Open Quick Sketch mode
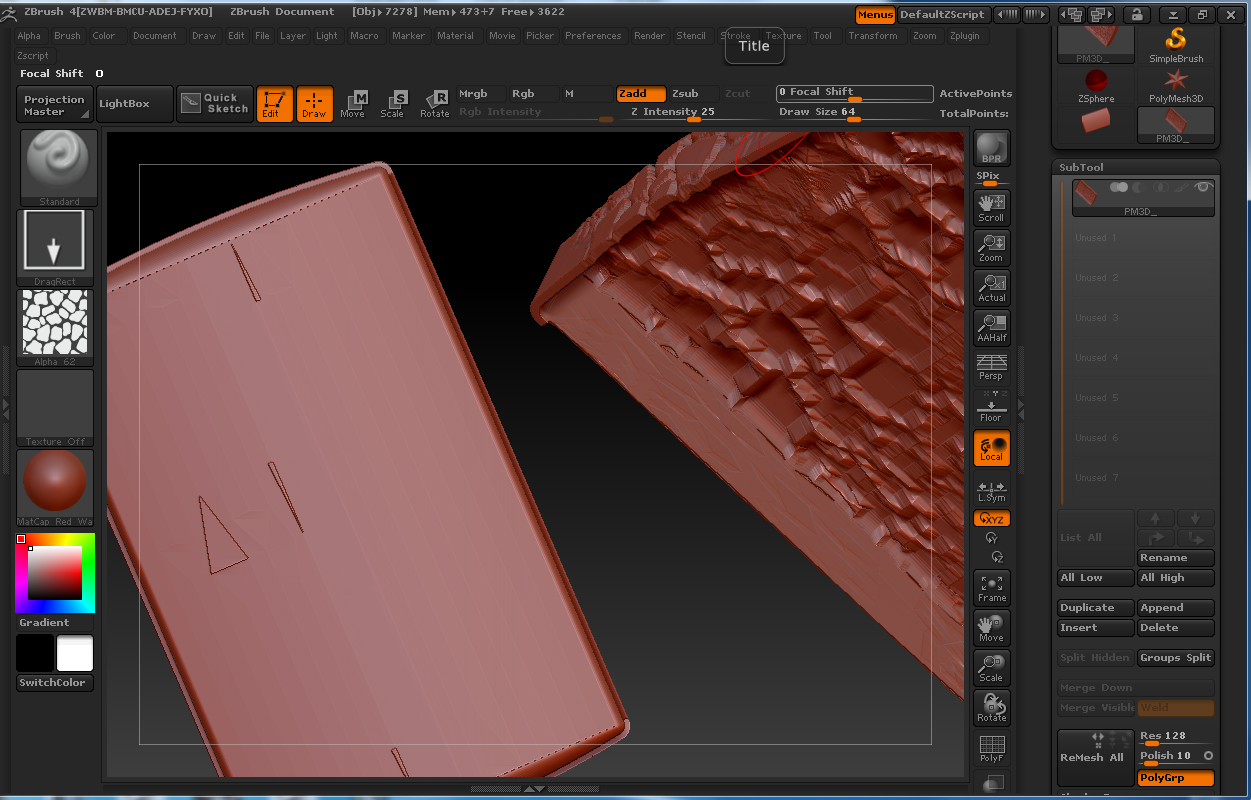 tap(215, 103)
